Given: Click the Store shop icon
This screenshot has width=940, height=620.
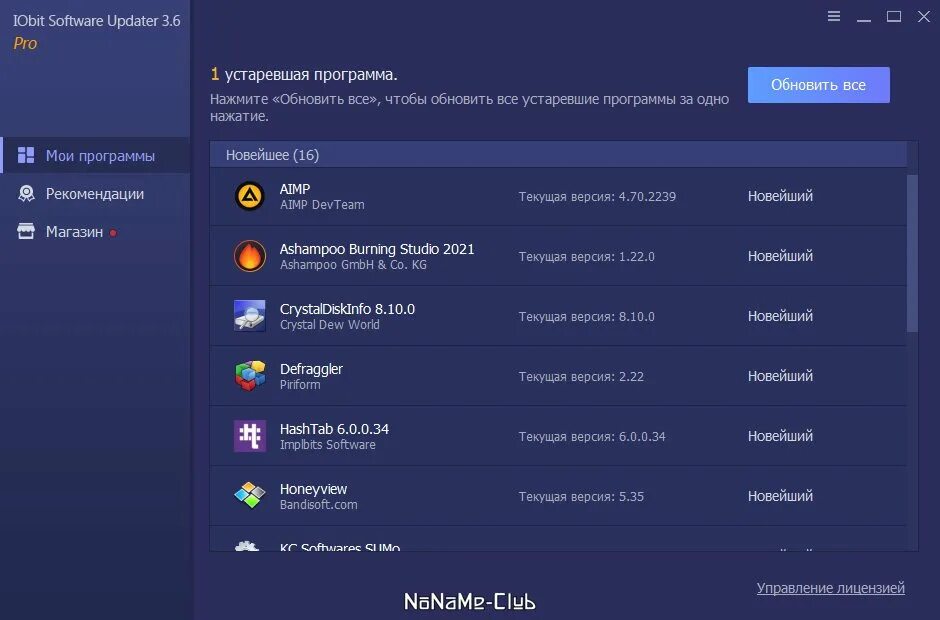Looking at the screenshot, I should [26, 231].
